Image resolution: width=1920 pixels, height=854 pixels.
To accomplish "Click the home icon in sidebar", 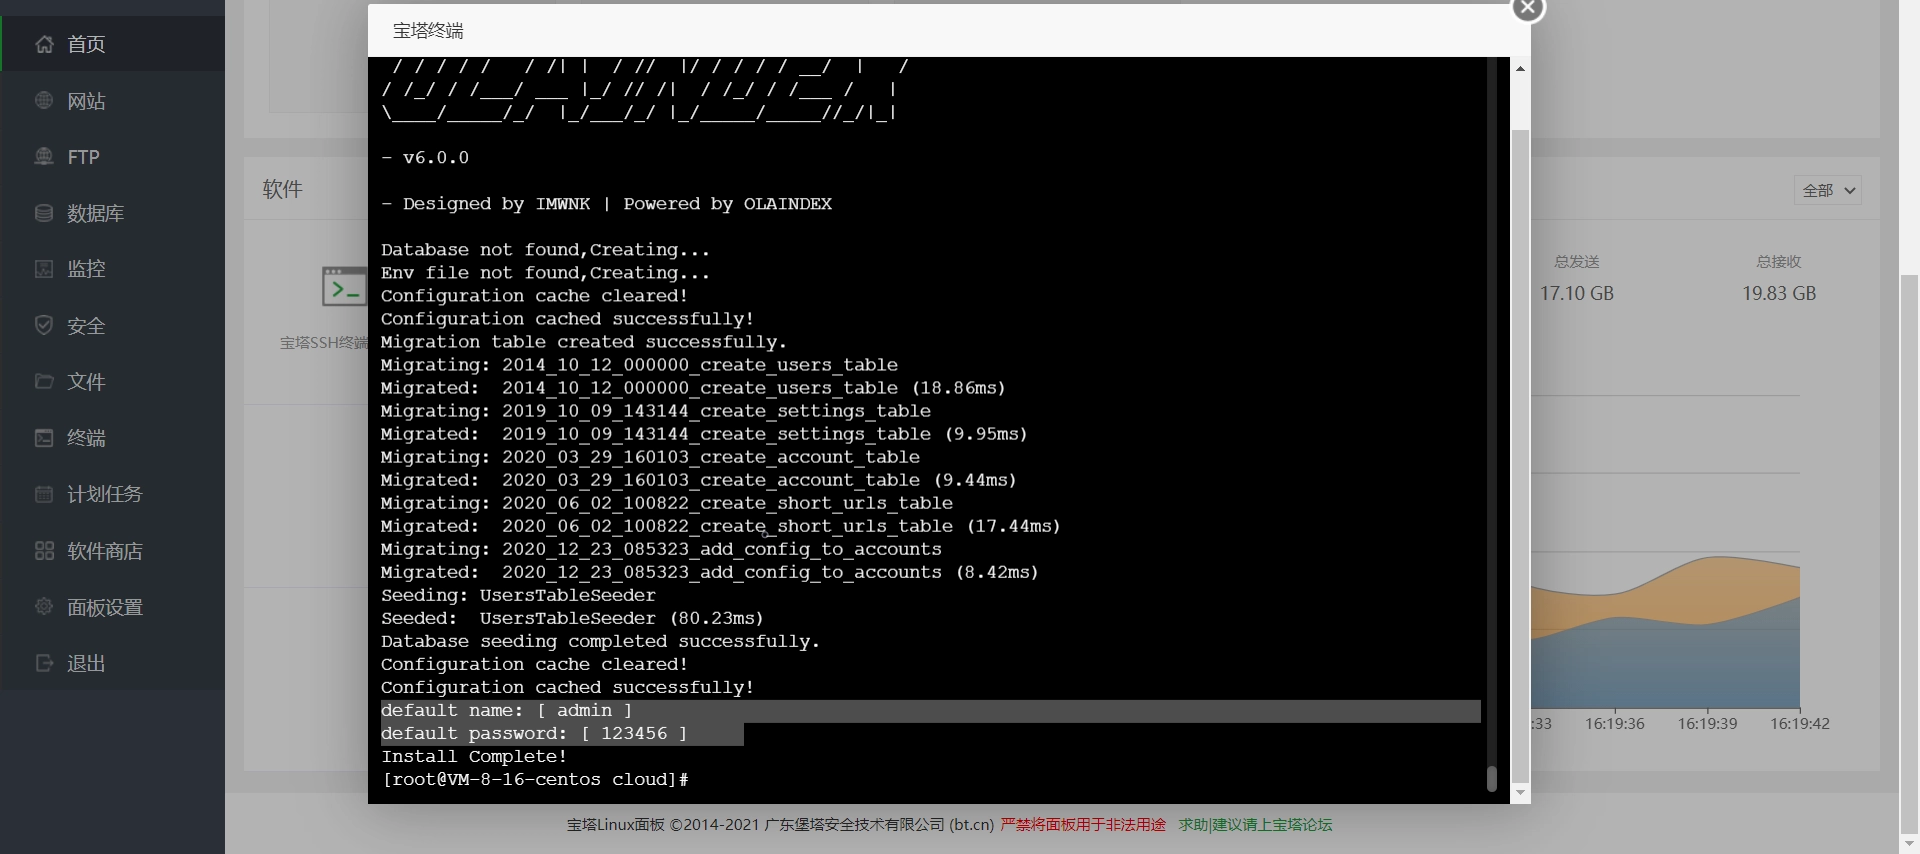I will coord(44,44).
